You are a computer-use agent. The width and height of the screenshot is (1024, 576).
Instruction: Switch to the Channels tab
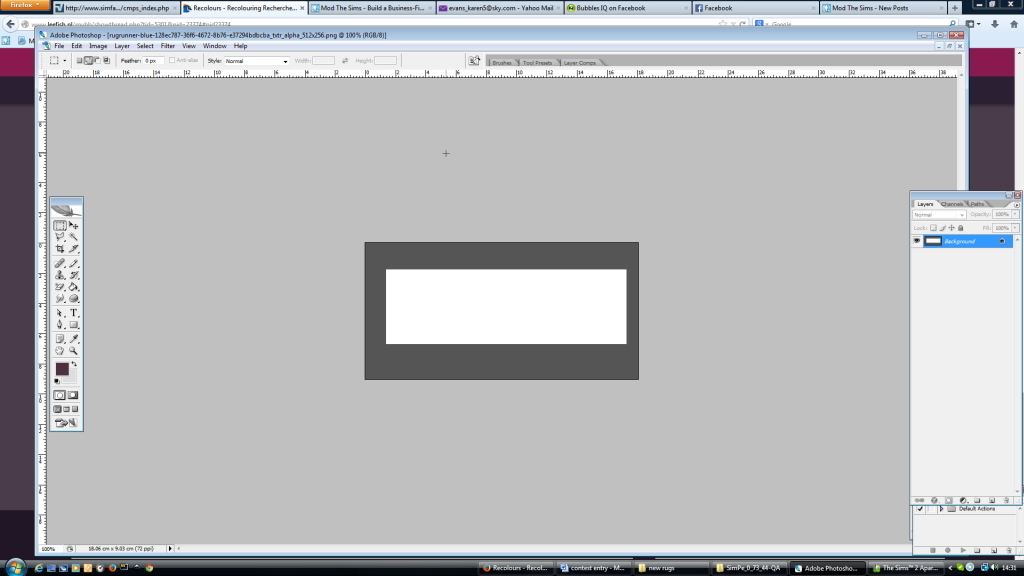tap(952, 204)
